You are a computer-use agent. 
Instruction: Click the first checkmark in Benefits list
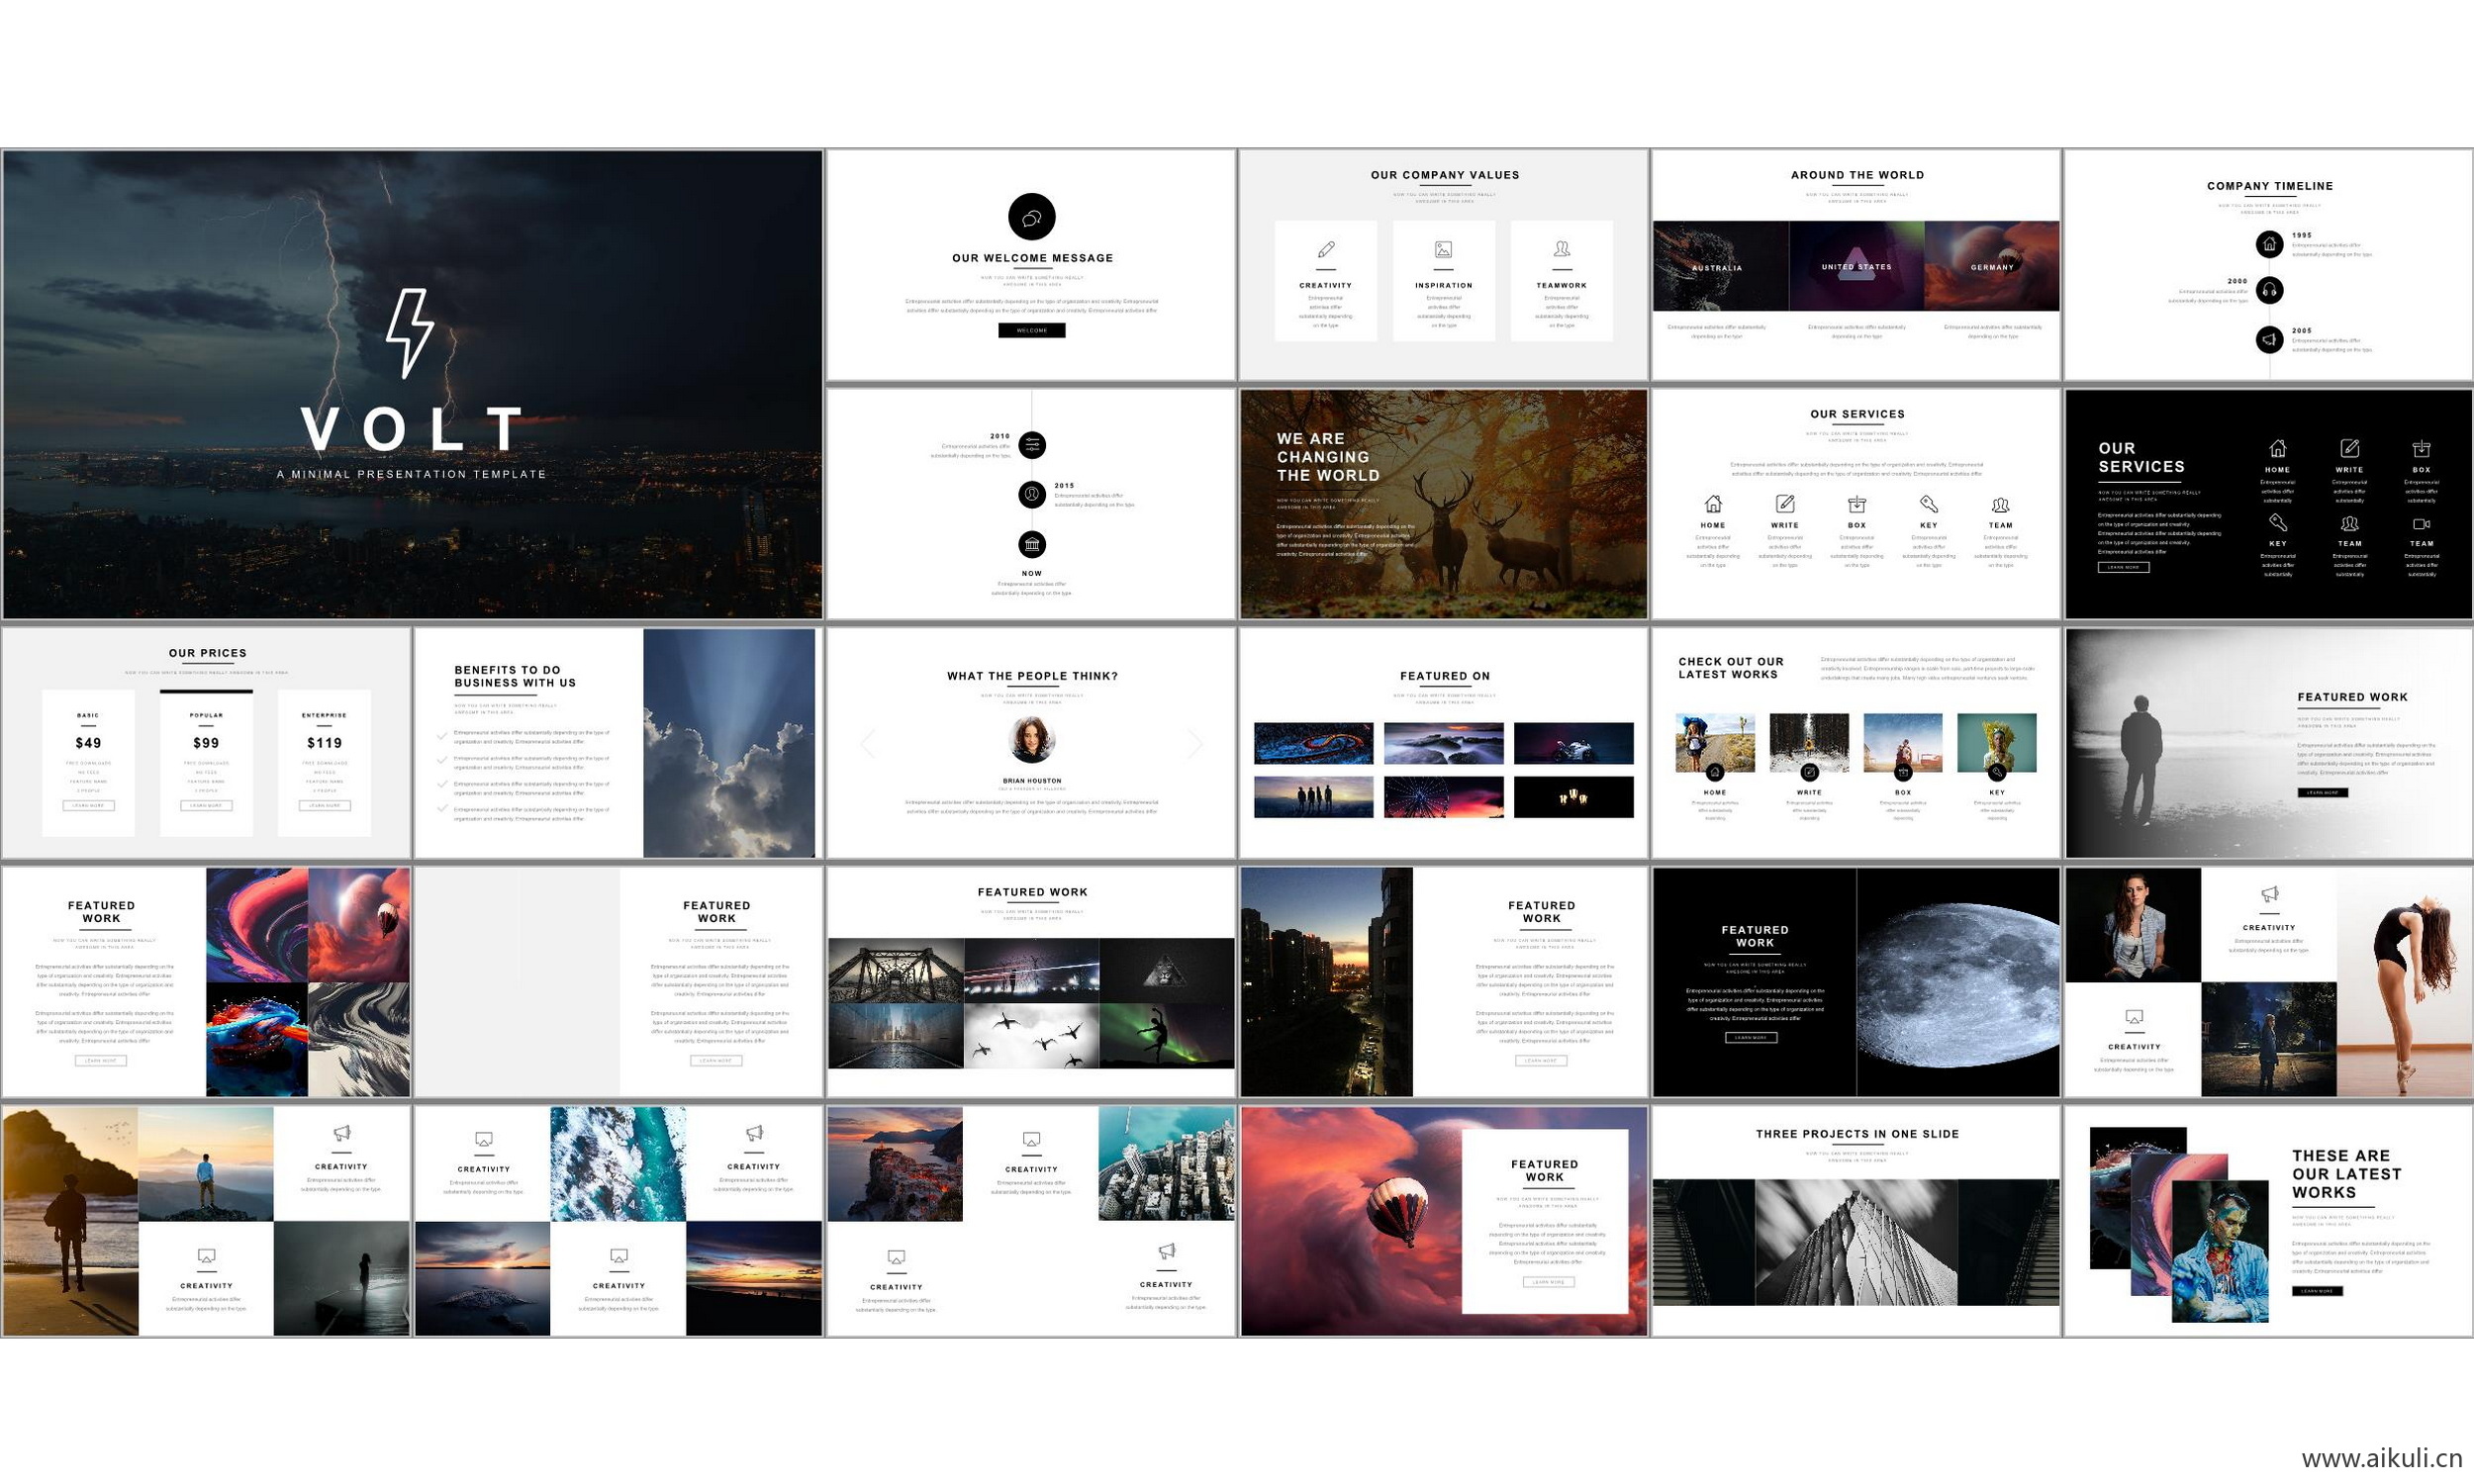tap(442, 736)
